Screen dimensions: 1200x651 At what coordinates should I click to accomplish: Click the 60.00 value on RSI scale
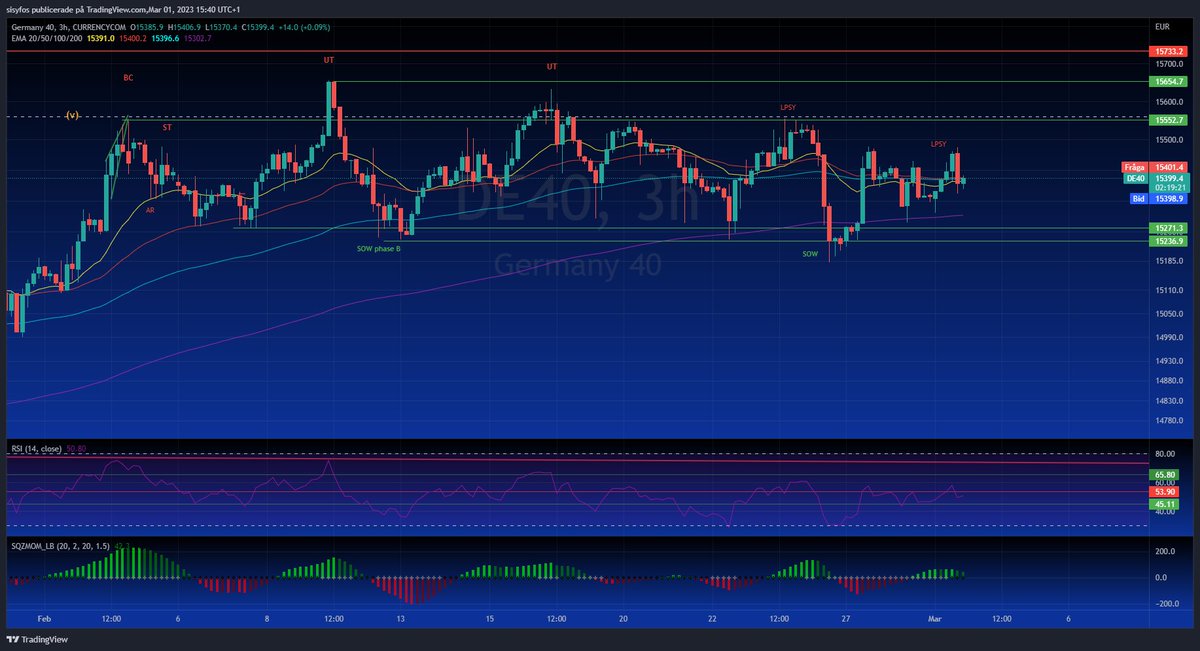coord(1165,483)
